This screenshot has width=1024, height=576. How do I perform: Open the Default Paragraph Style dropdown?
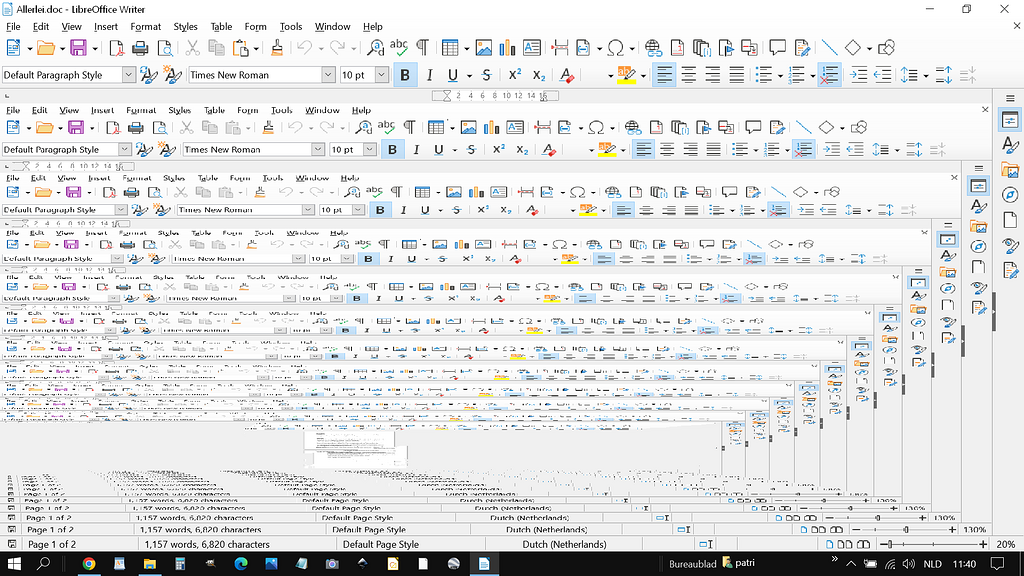(130, 74)
